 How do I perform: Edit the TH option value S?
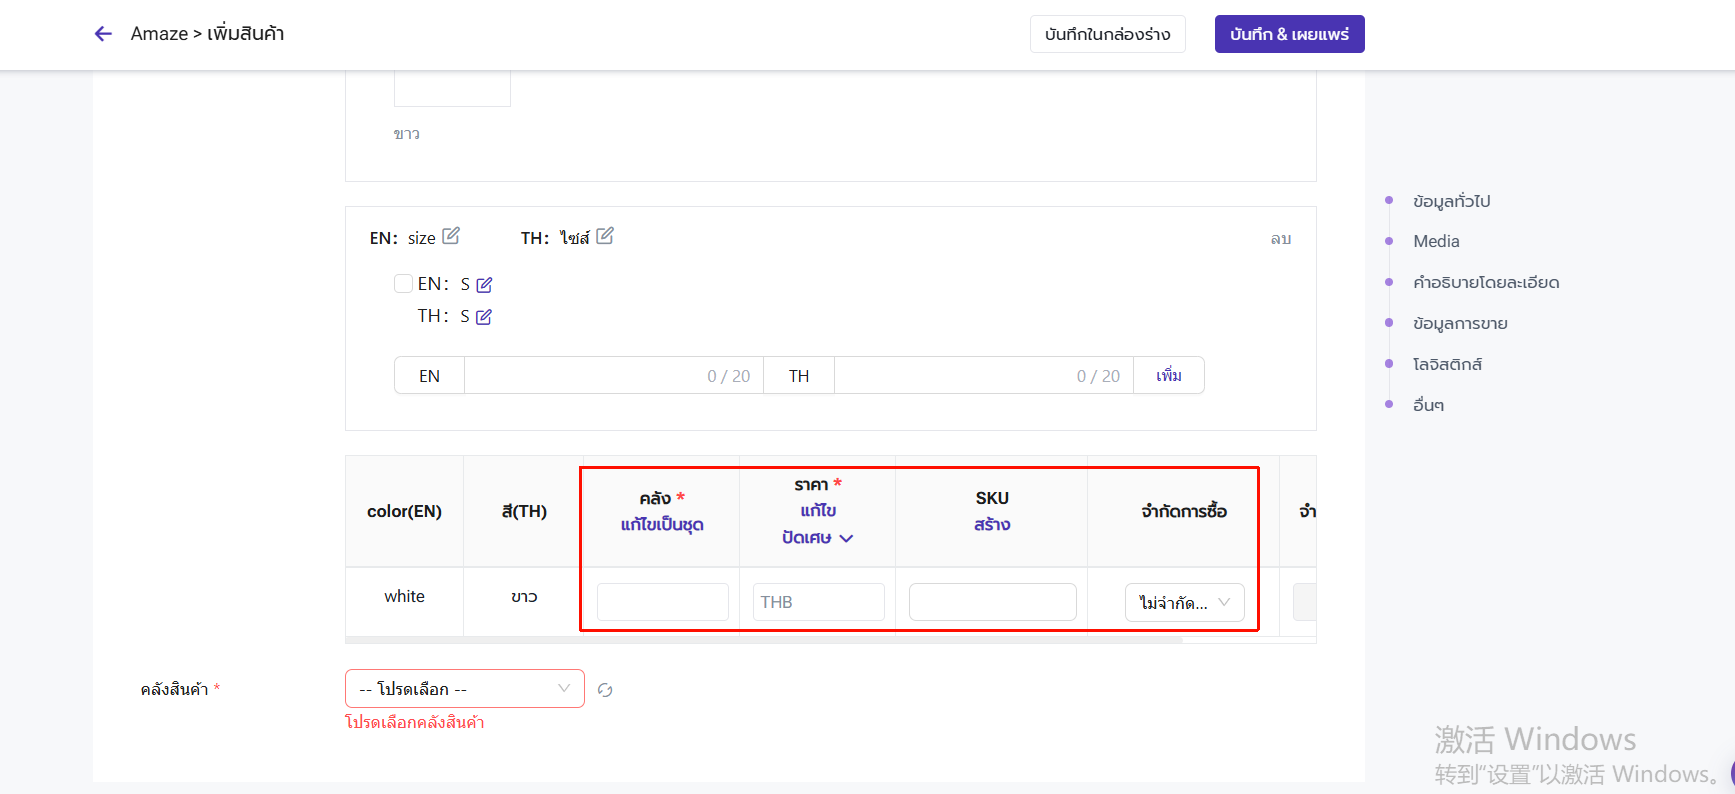[x=484, y=317]
